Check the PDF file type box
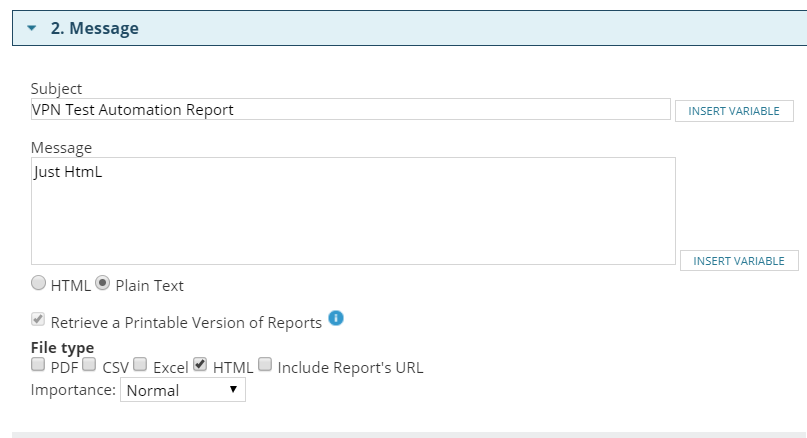The width and height of the screenshot is (807, 438). coord(38,364)
